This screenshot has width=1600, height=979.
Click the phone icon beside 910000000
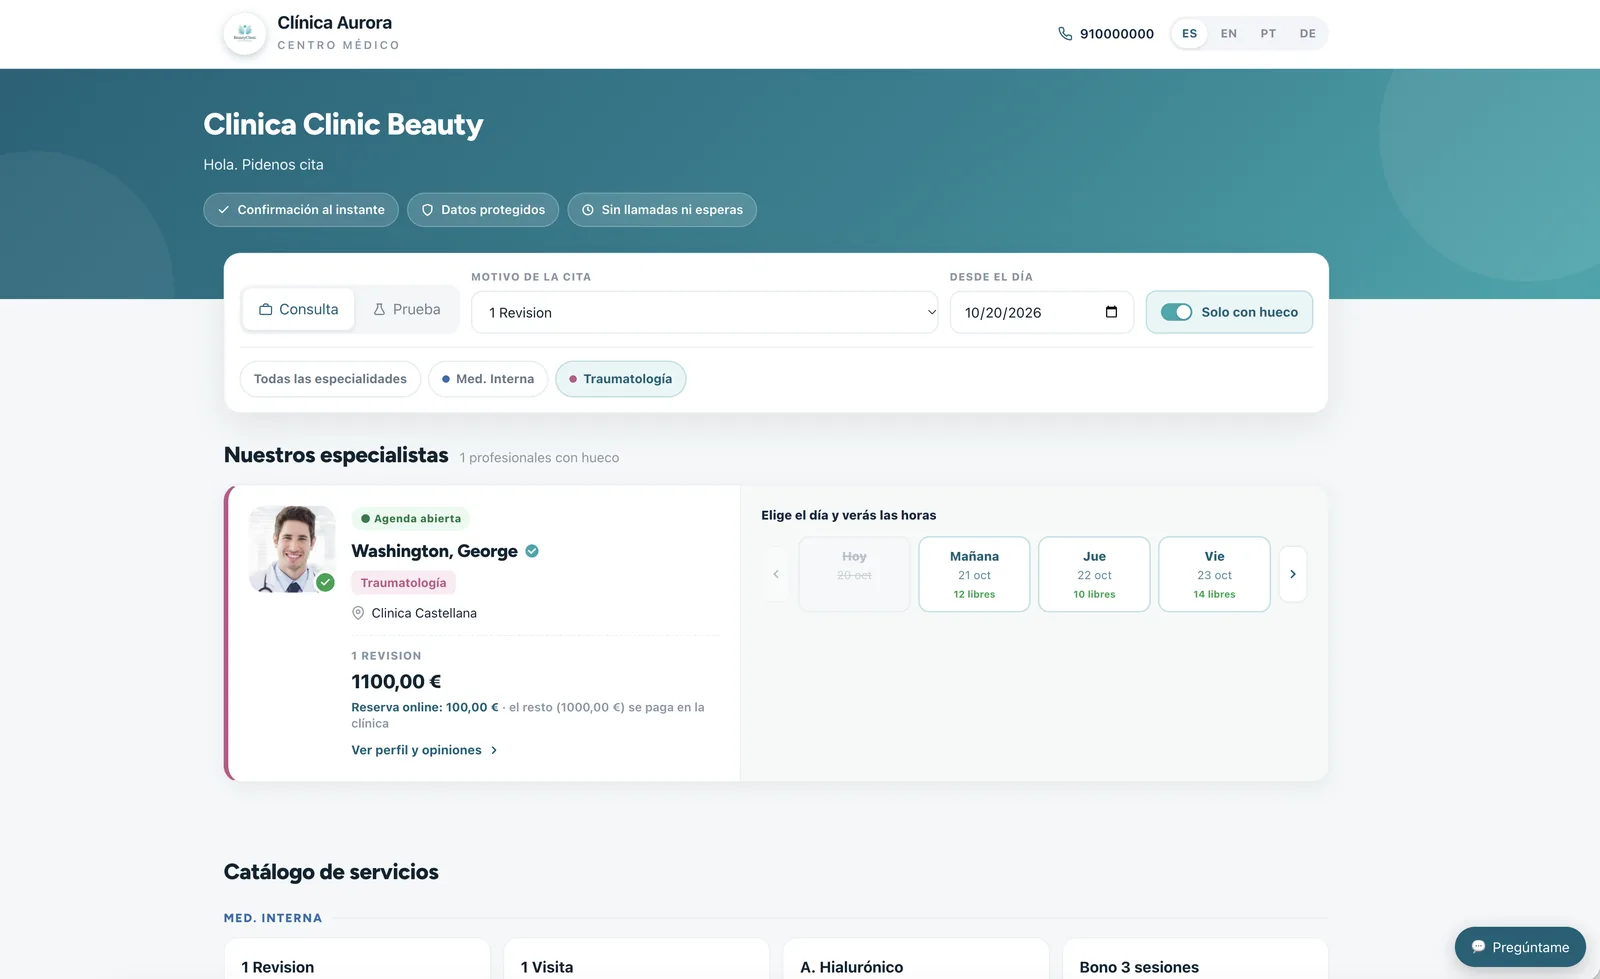point(1065,34)
